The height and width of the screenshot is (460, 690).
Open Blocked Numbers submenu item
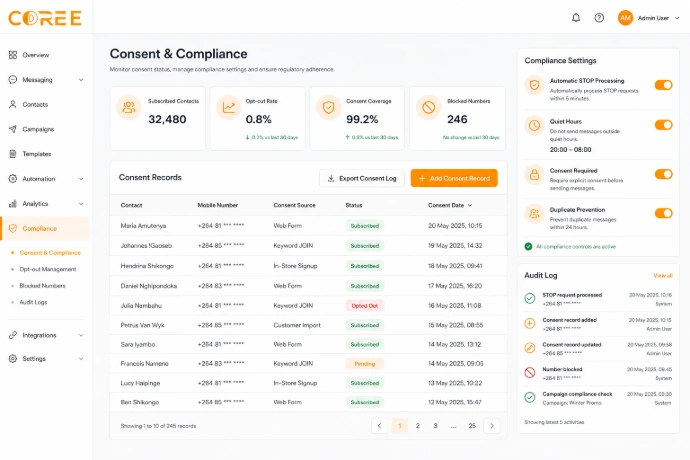tap(42, 286)
